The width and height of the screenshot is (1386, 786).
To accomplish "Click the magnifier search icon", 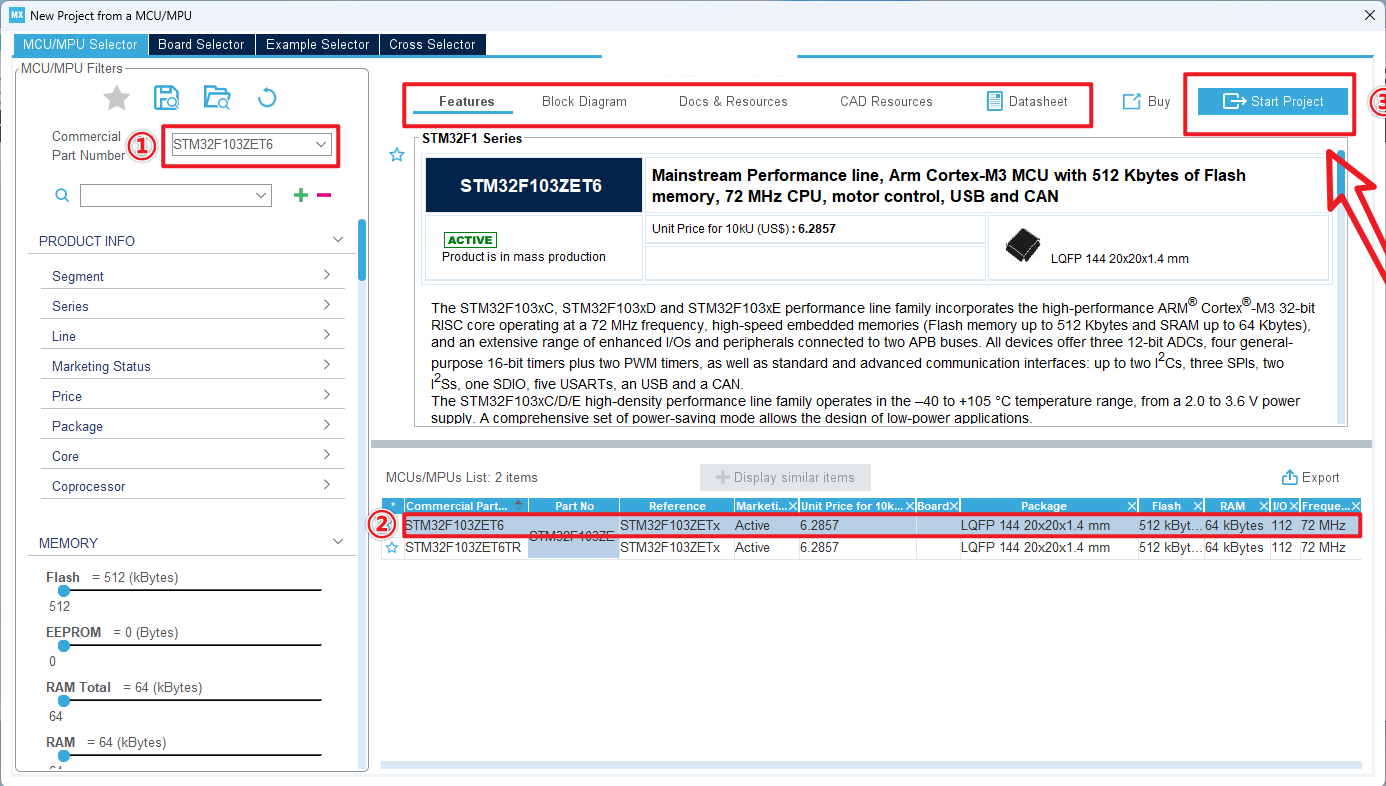I will [x=62, y=196].
